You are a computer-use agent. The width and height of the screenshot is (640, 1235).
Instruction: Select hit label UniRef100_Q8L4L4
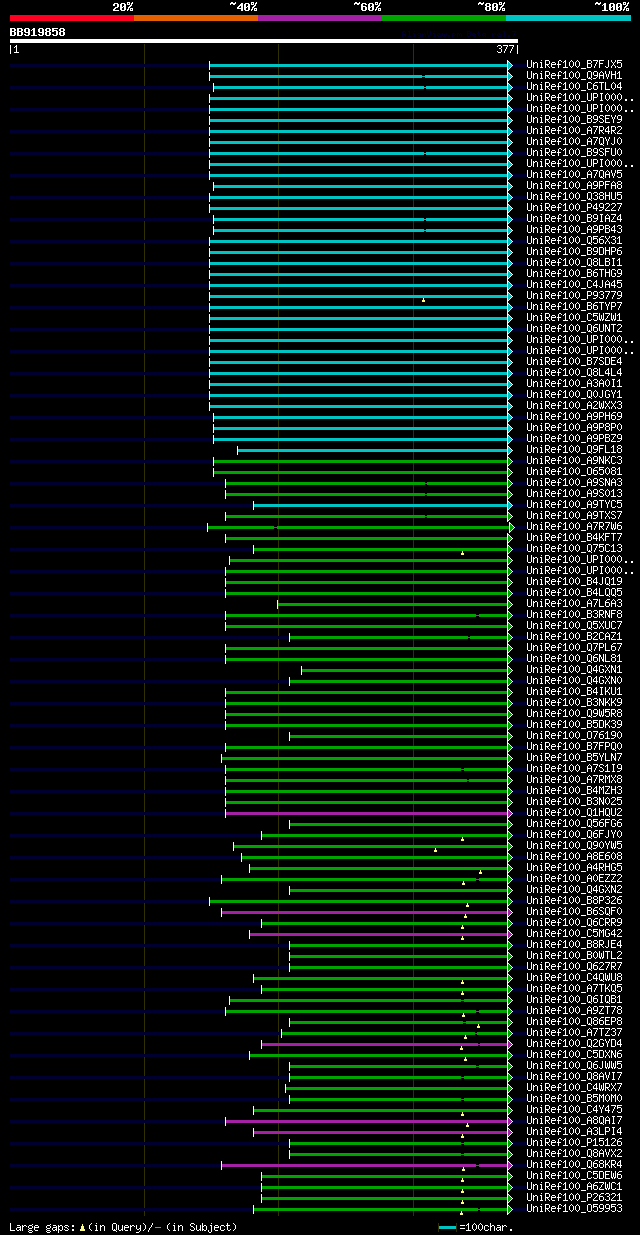tap(574, 372)
